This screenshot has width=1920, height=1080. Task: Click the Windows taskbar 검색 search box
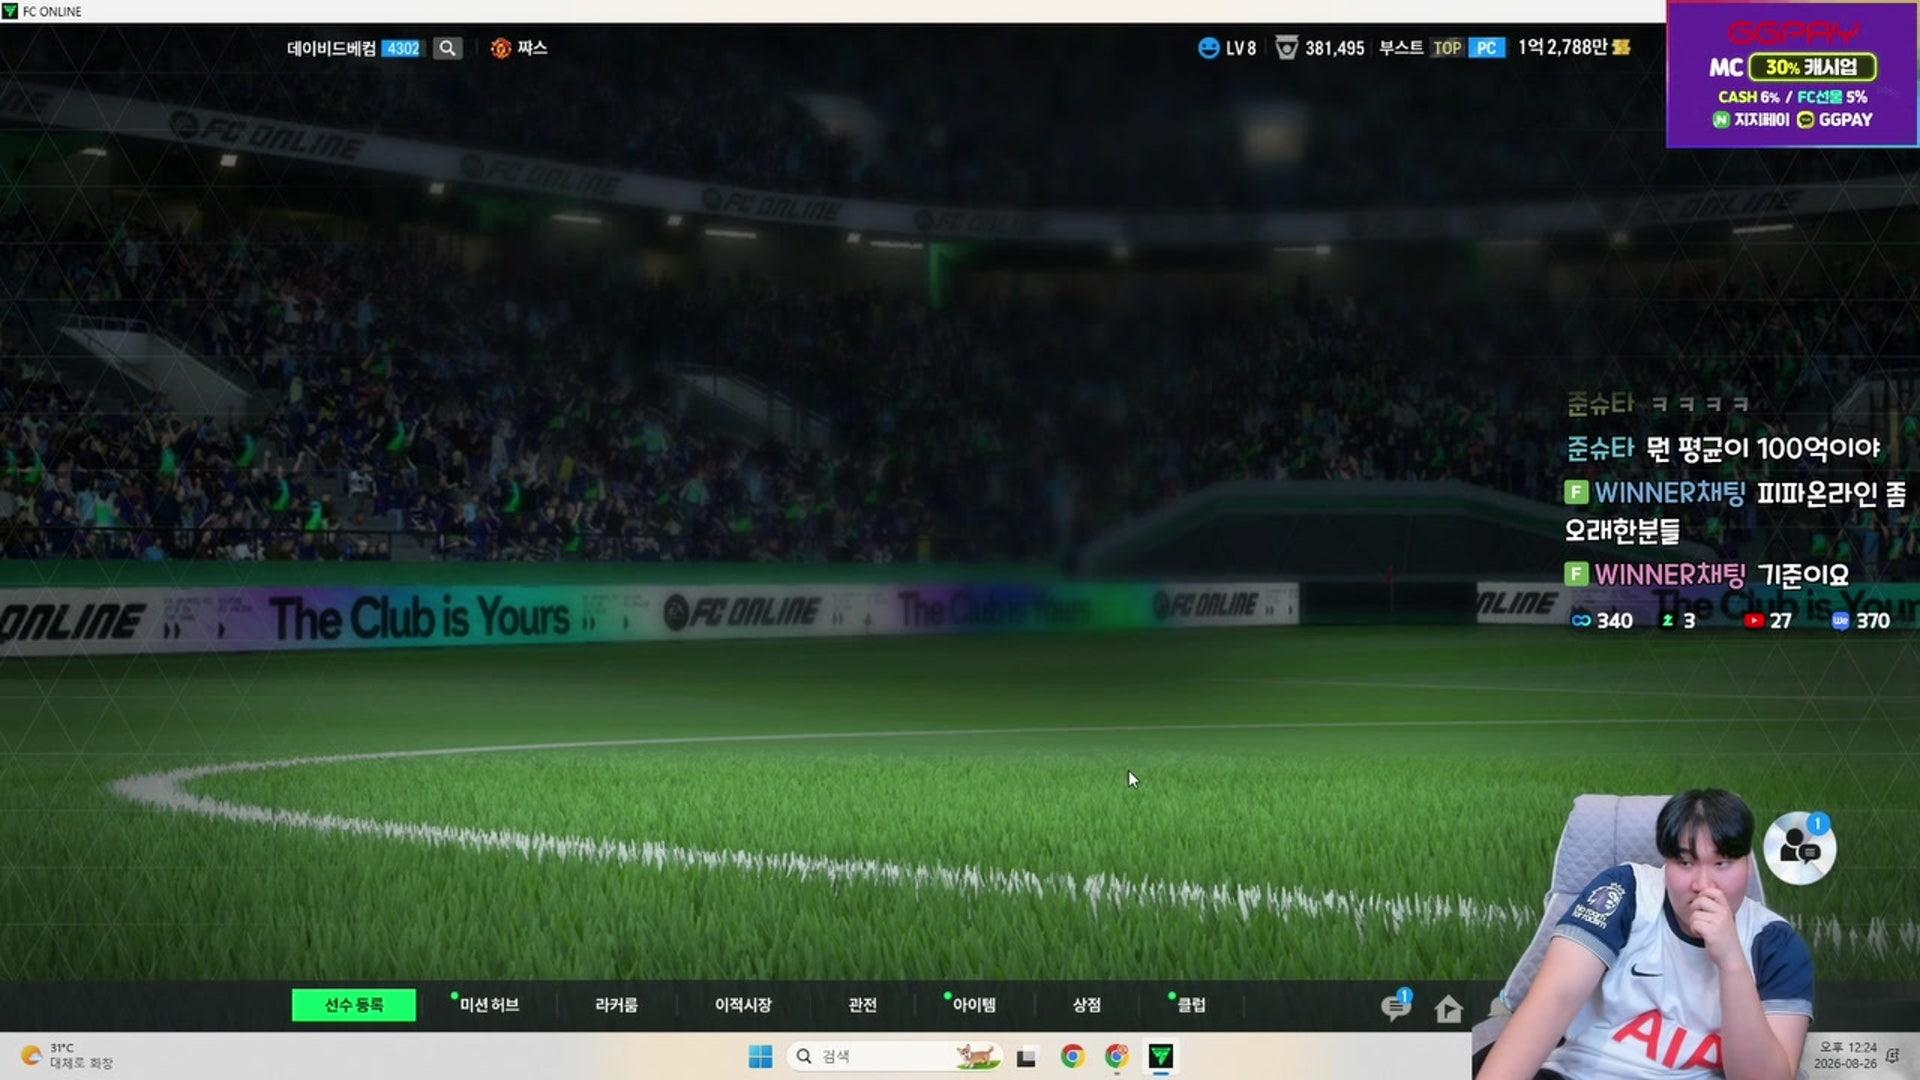(x=895, y=1056)
